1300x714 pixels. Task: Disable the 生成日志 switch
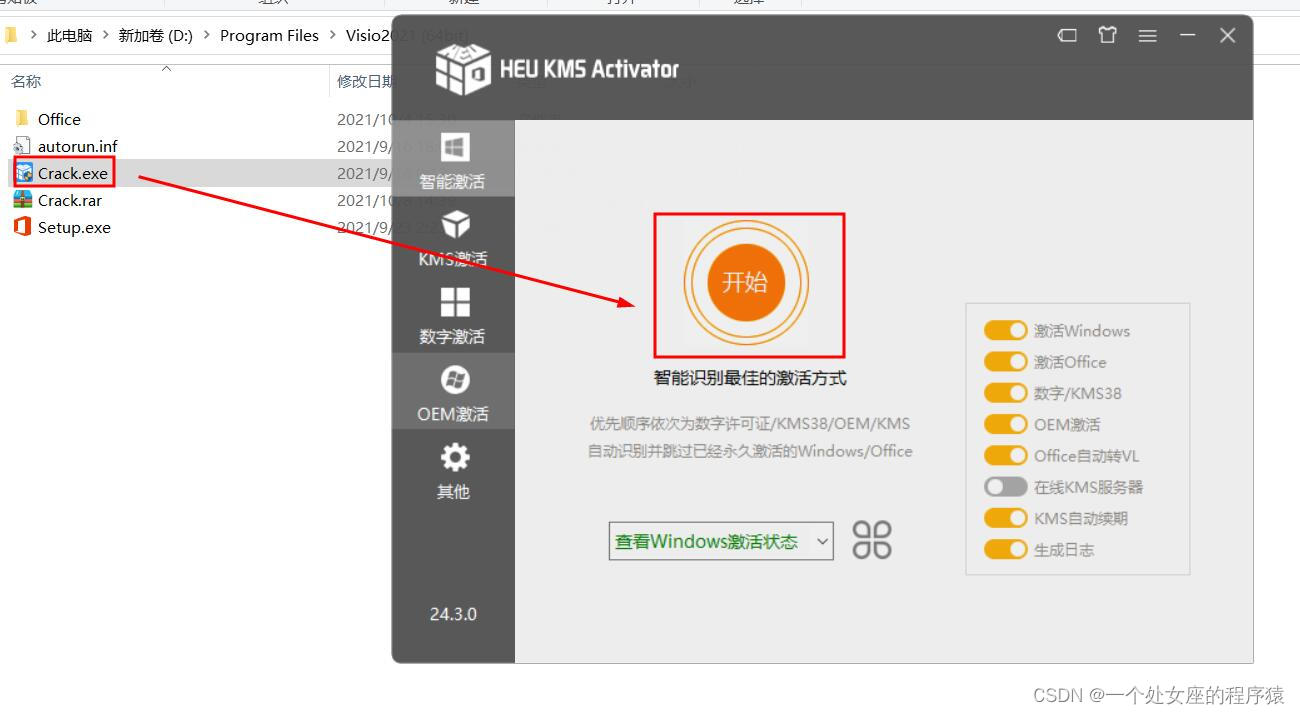1005,549
